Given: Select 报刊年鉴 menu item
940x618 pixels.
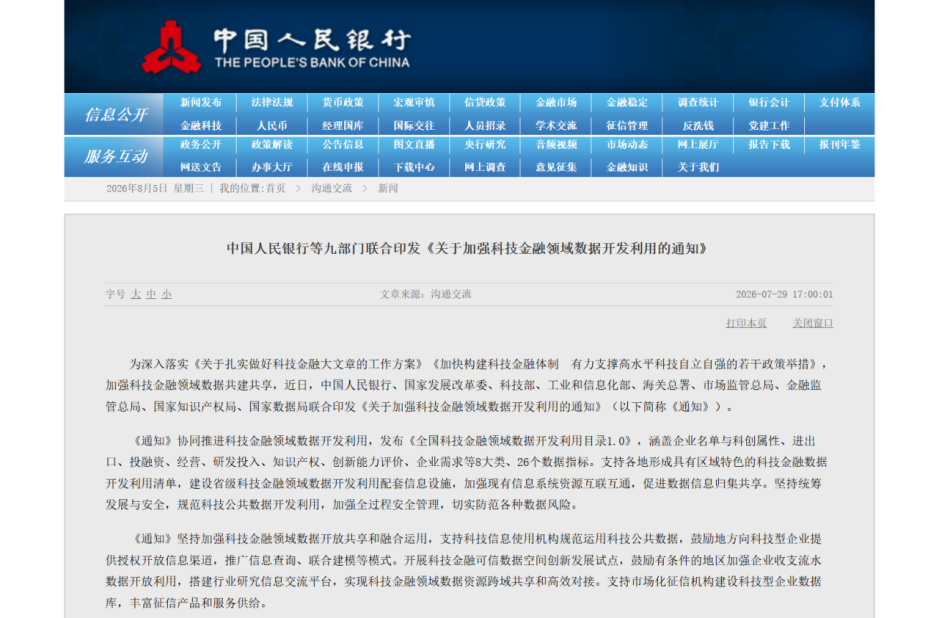Looking at the screenshot, I should tap(840, 144).
